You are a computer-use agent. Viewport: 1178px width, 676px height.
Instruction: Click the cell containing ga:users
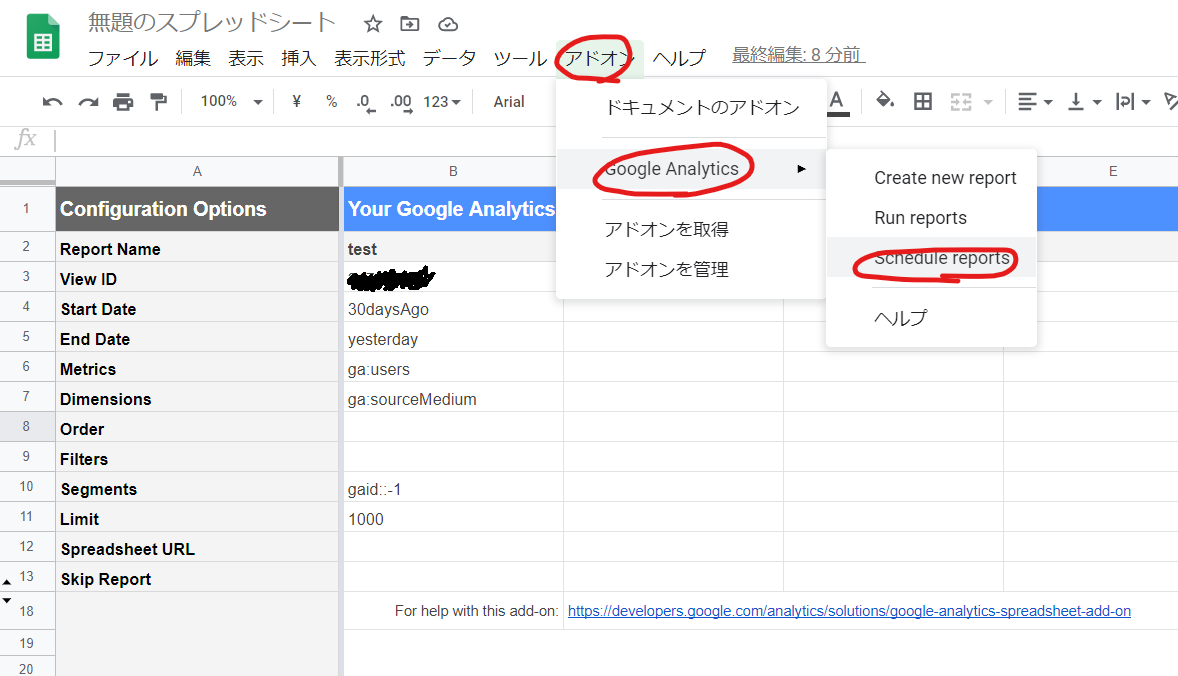coord(453,369)
